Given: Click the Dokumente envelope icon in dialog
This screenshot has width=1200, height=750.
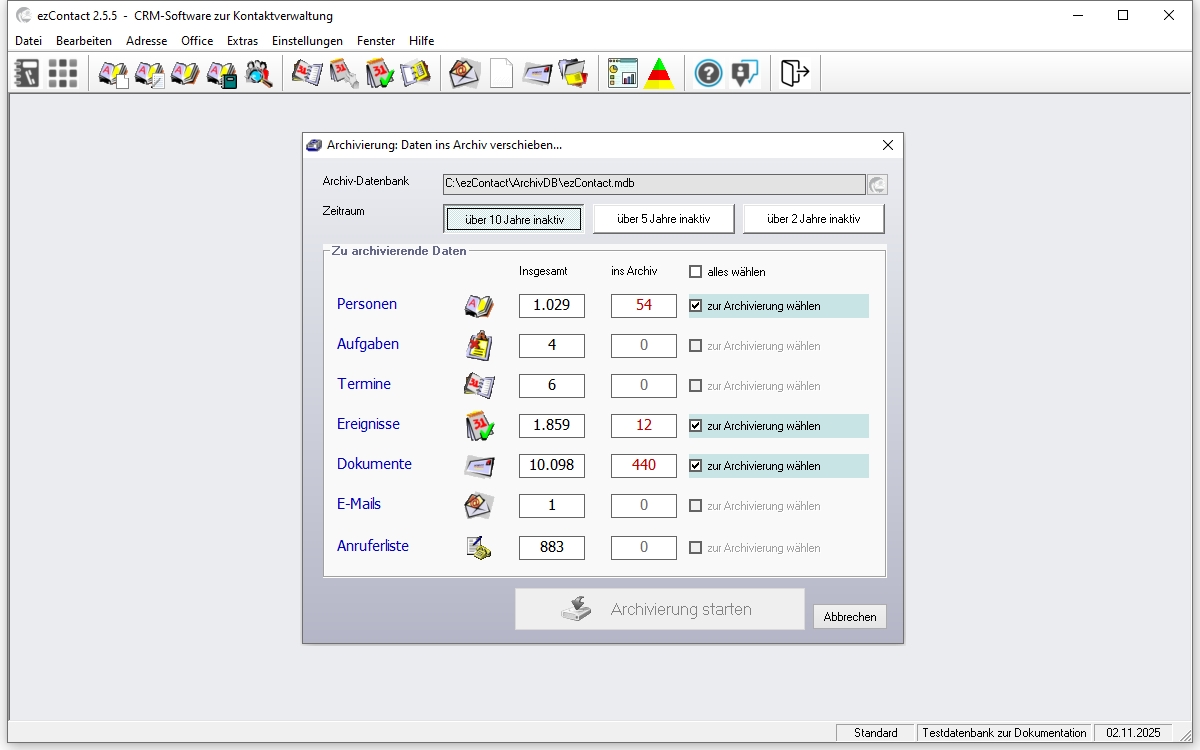Looking at the screenshot, I should (479, 466).
